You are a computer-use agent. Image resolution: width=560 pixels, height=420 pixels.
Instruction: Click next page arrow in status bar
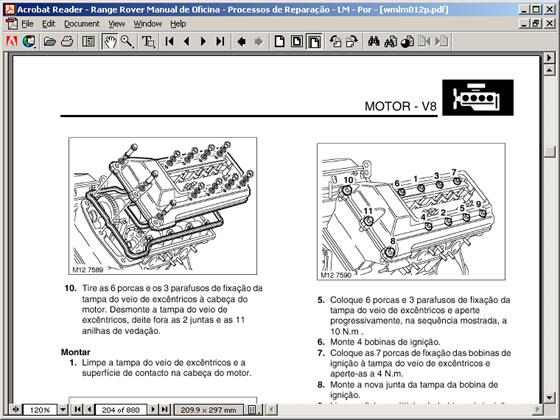click(153, 409)
